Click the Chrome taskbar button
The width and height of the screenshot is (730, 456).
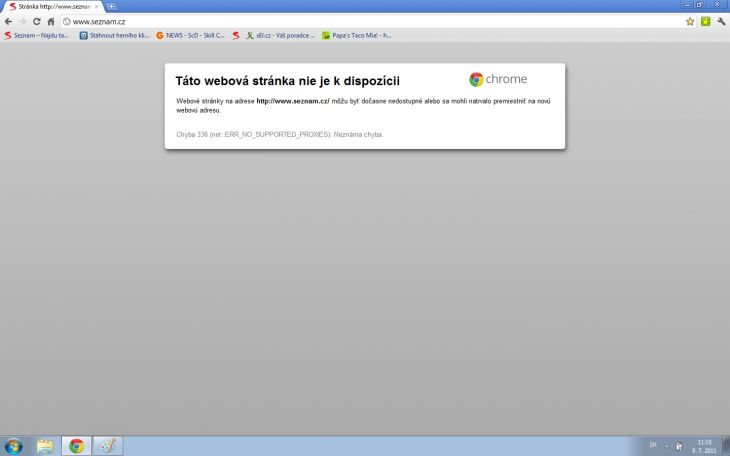pos(76,446)
